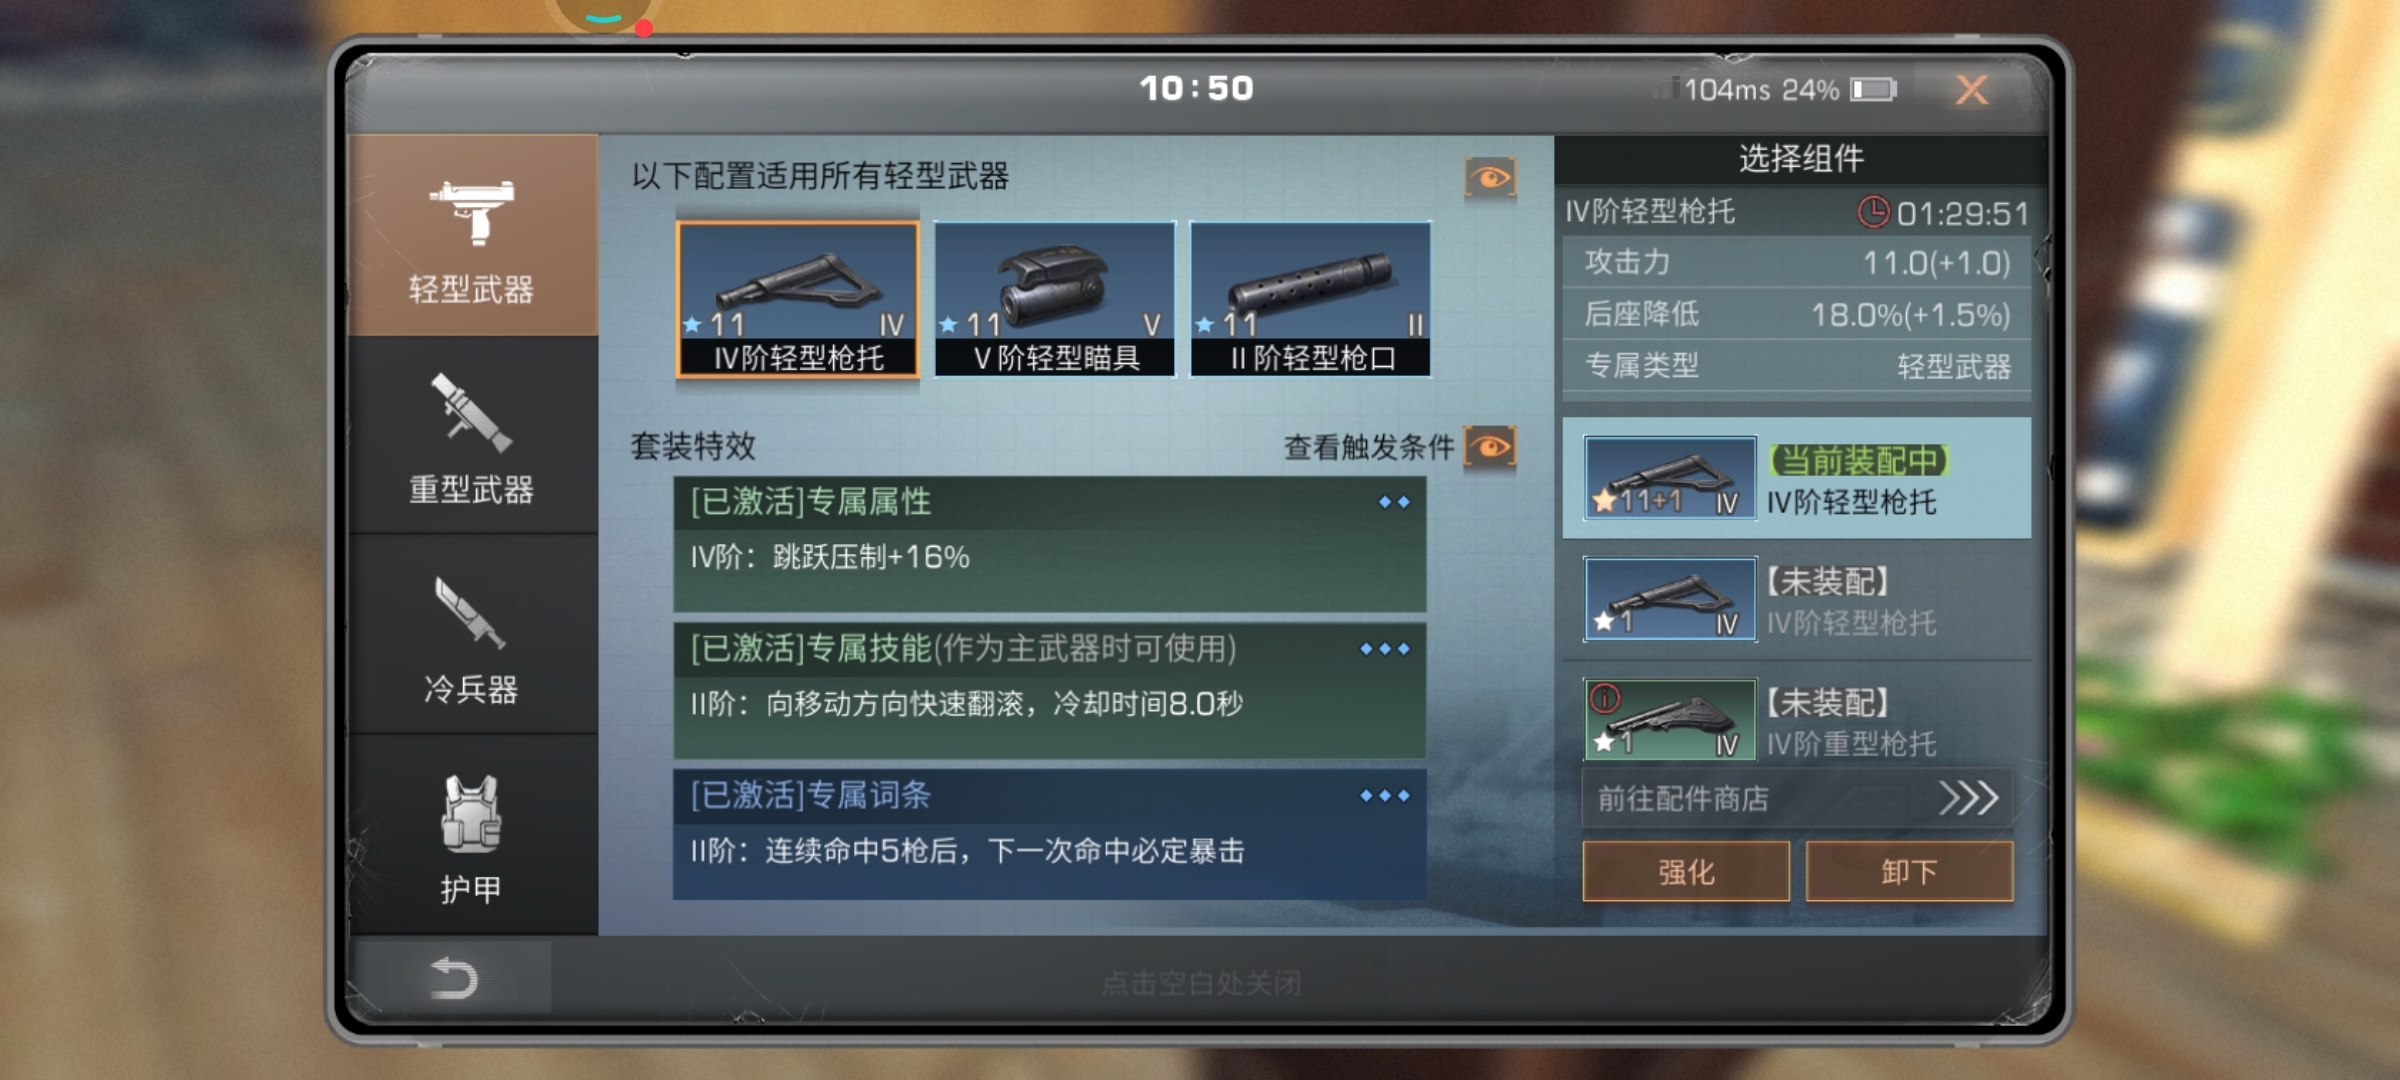Select the II阶轻型枪口 muzzle slot
Viewport: 2400px width, 1080px height.
click(1310, 299)
